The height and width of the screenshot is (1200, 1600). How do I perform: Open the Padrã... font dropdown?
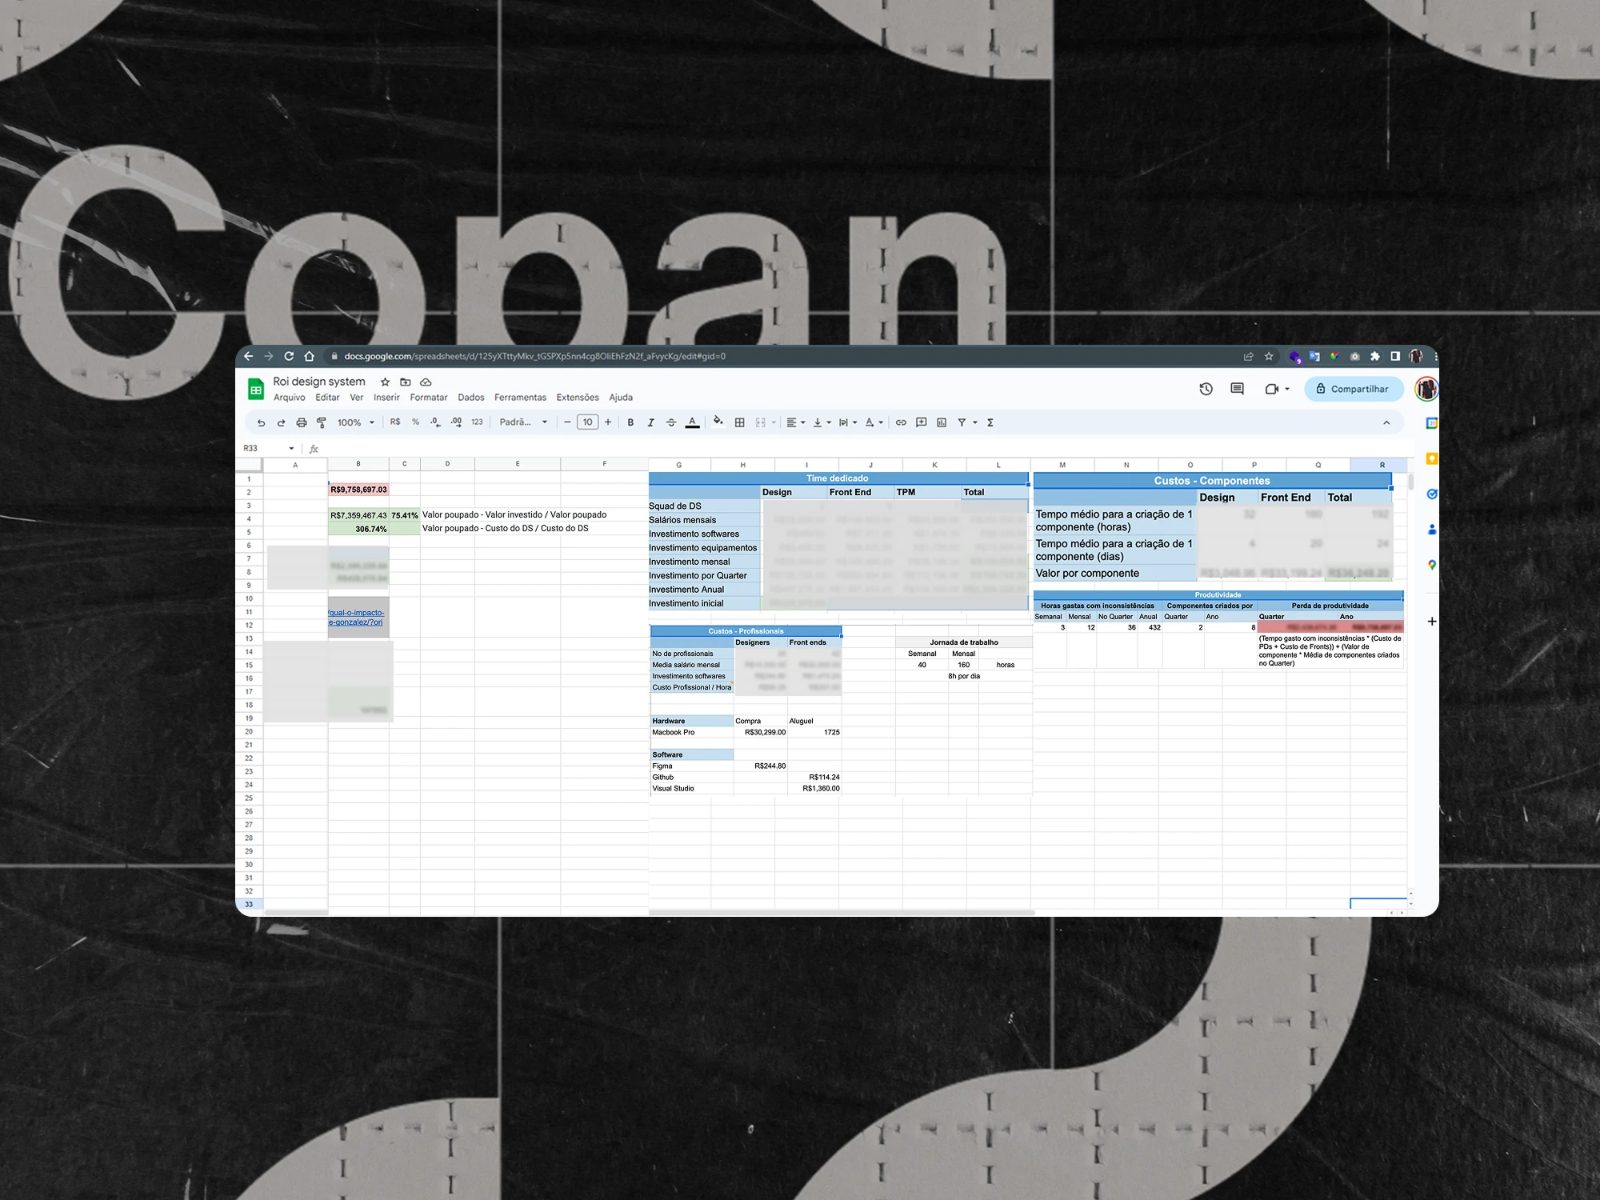pyautogui.click(x=524, y=423)
